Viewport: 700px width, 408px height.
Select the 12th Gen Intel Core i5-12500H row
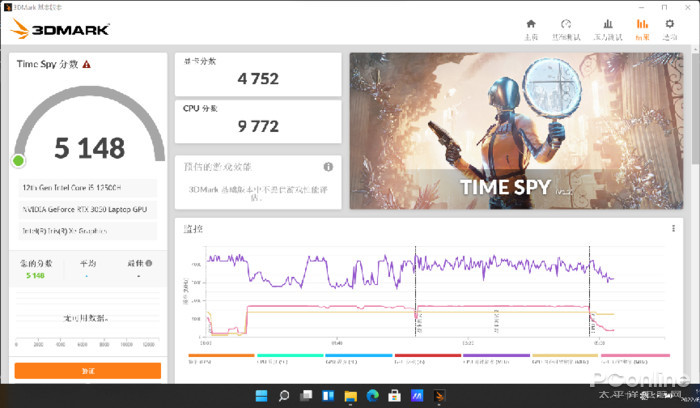[87, 187]
